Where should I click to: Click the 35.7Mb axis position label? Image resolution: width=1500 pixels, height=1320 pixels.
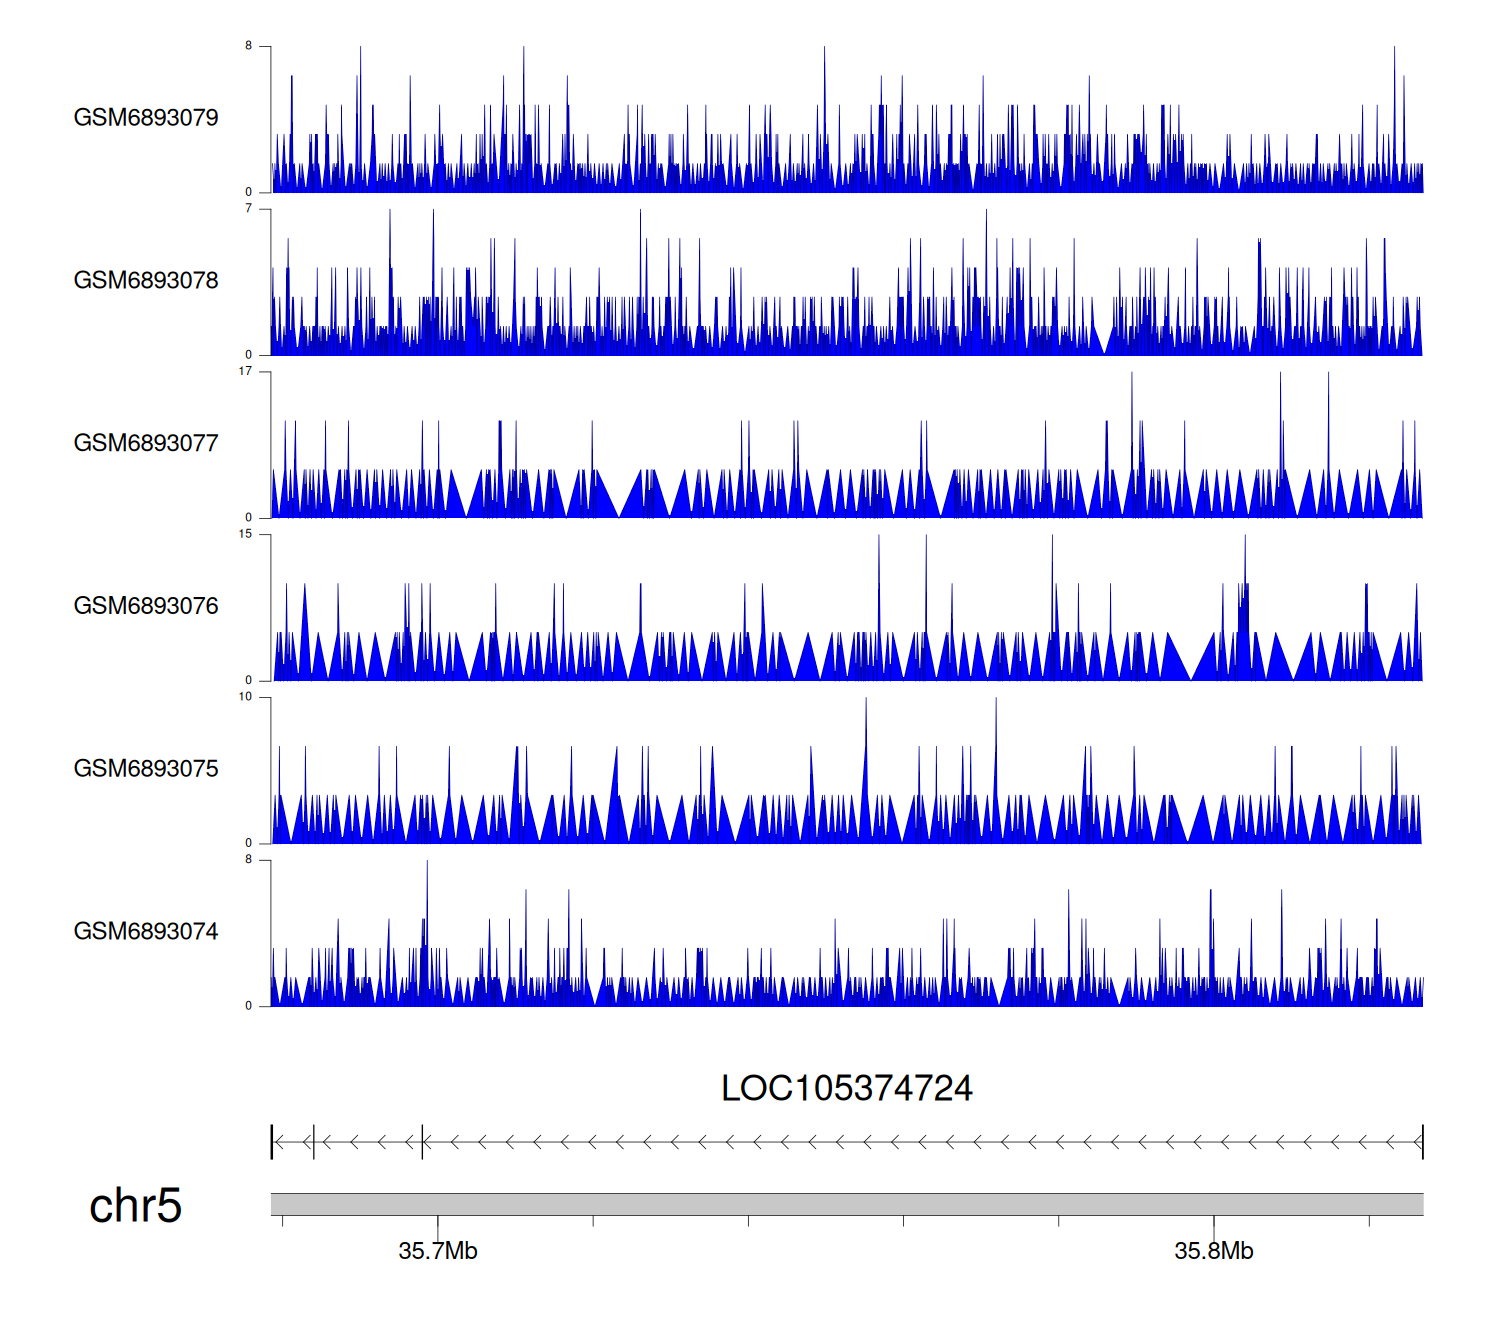(x=438, y=1251)
